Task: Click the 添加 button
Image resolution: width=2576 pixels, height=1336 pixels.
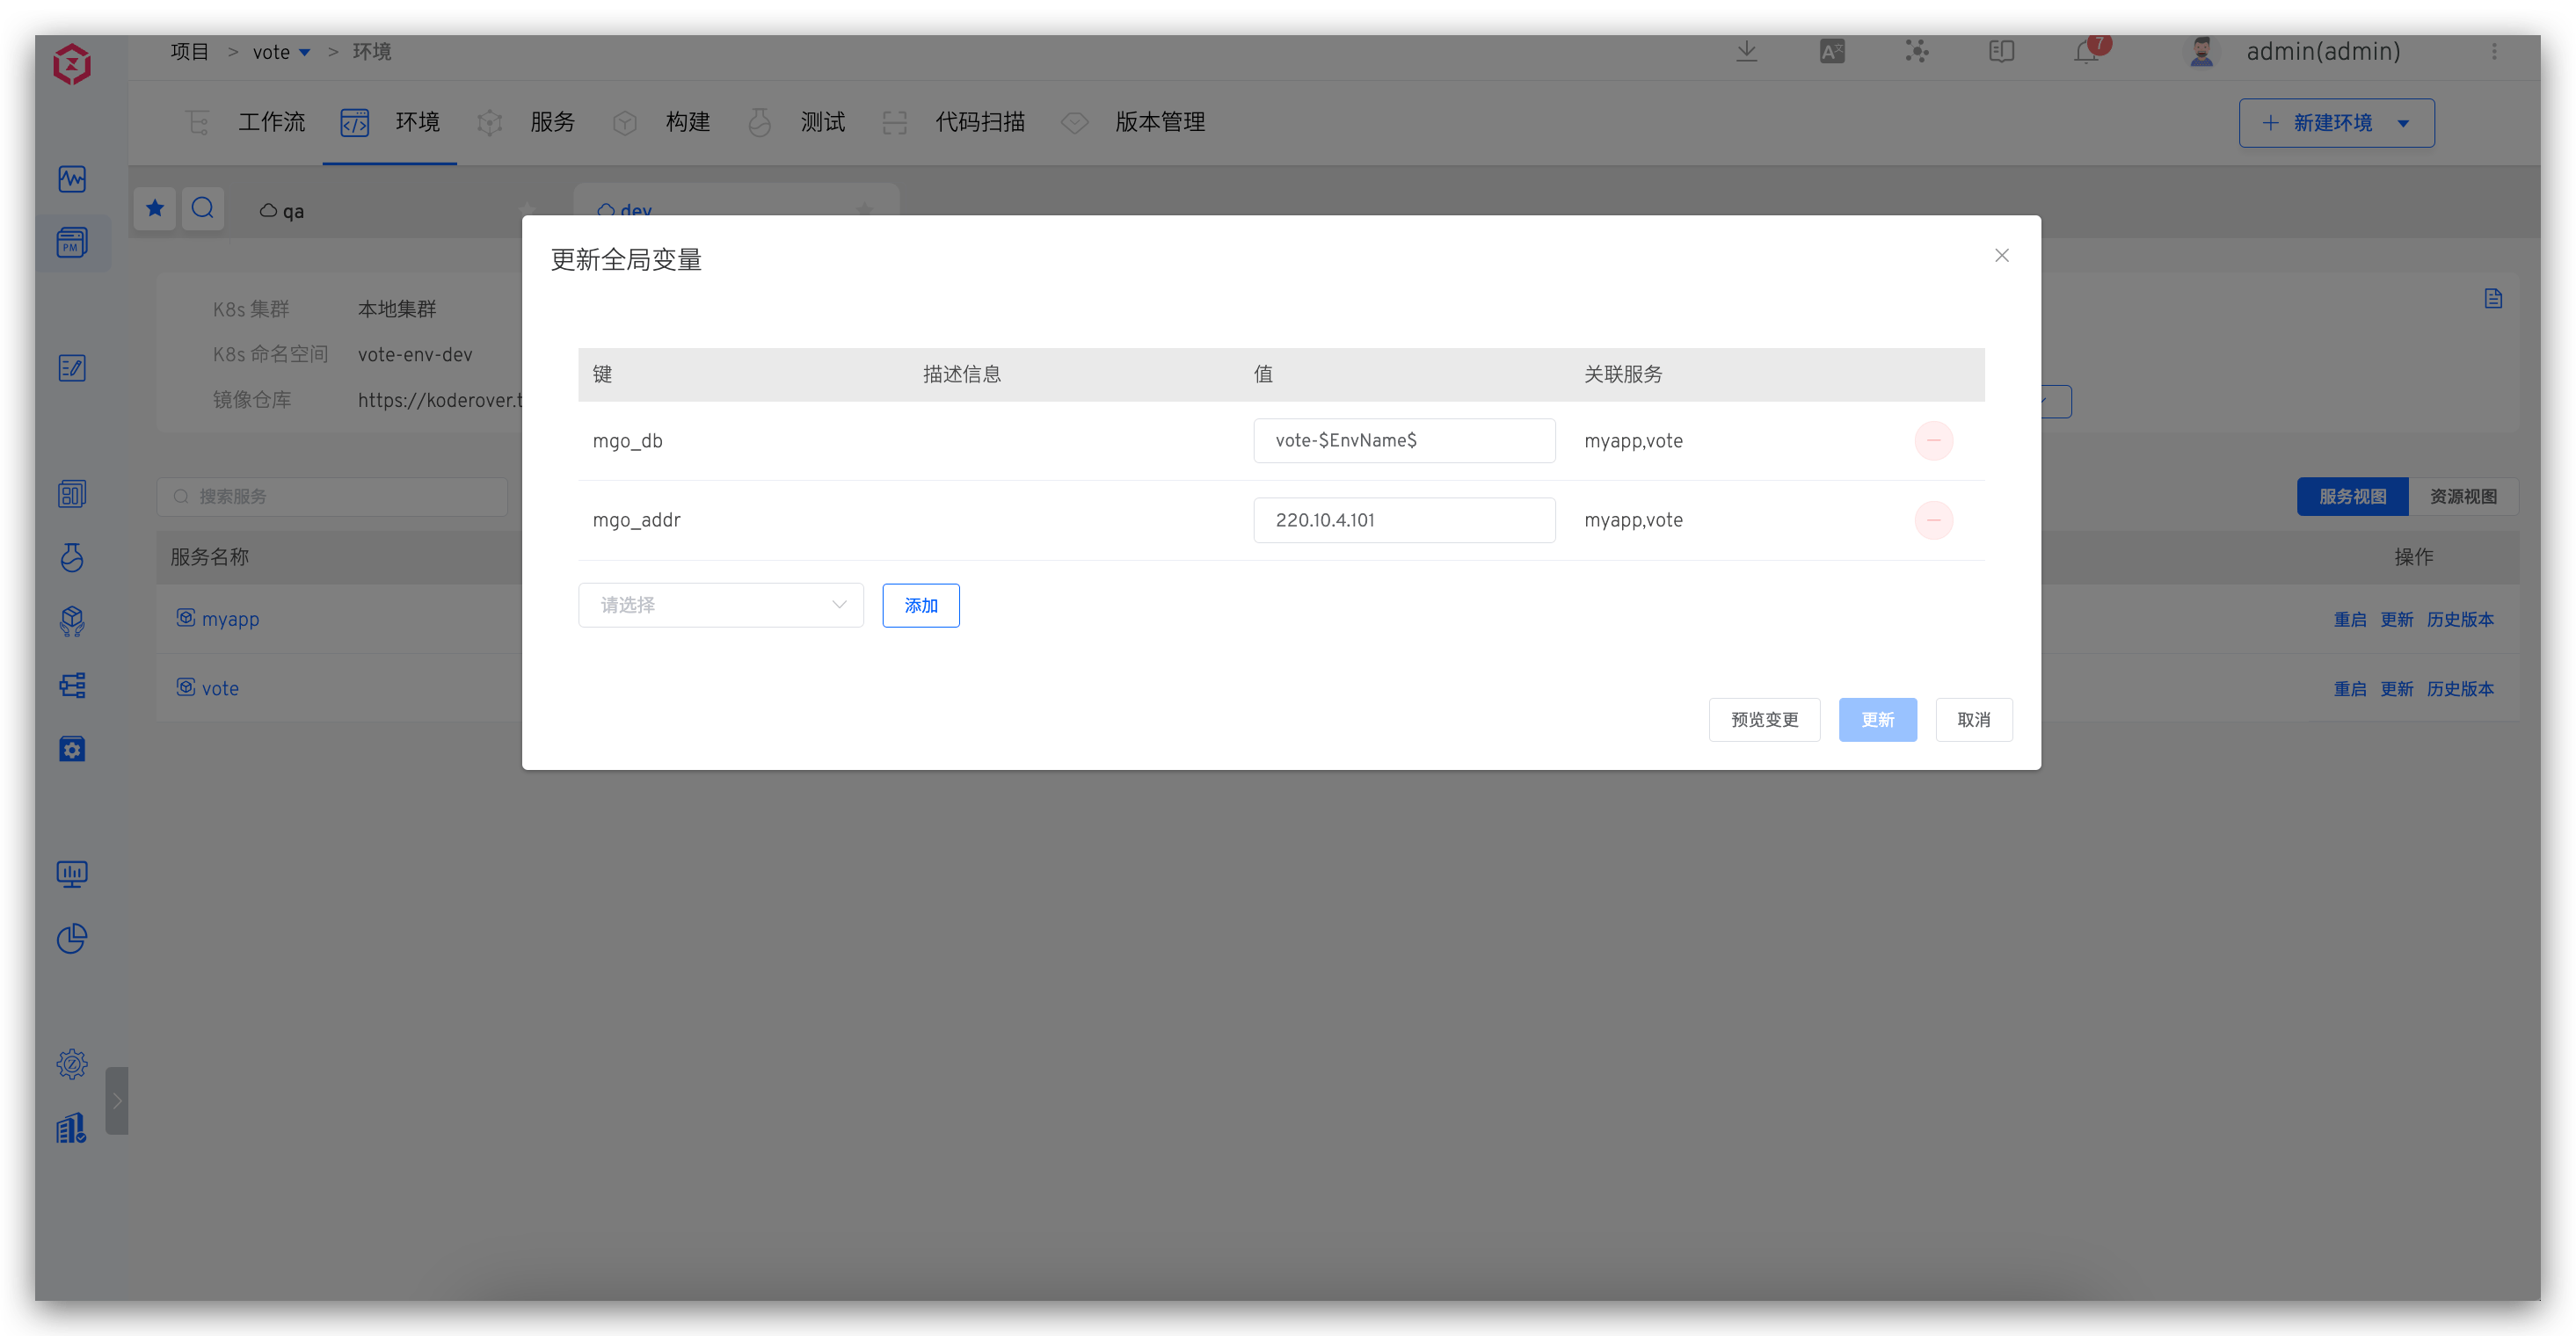Action: click(x=921, y=605)
